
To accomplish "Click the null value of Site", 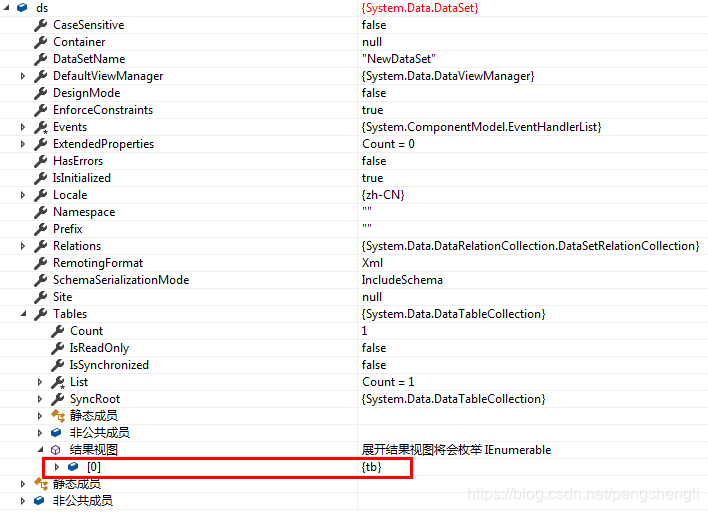I will click(x=372, y=297).
